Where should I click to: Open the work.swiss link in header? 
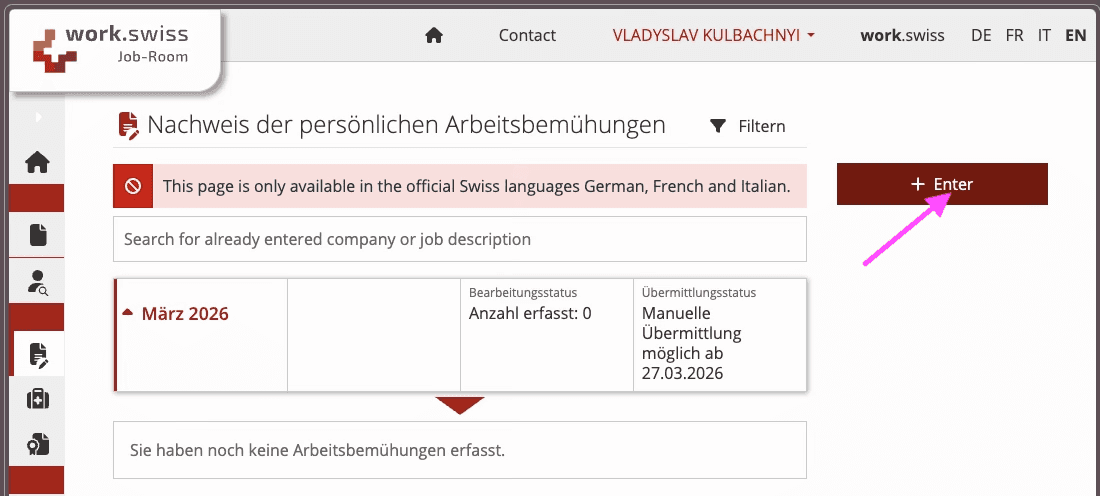point(902,35)
